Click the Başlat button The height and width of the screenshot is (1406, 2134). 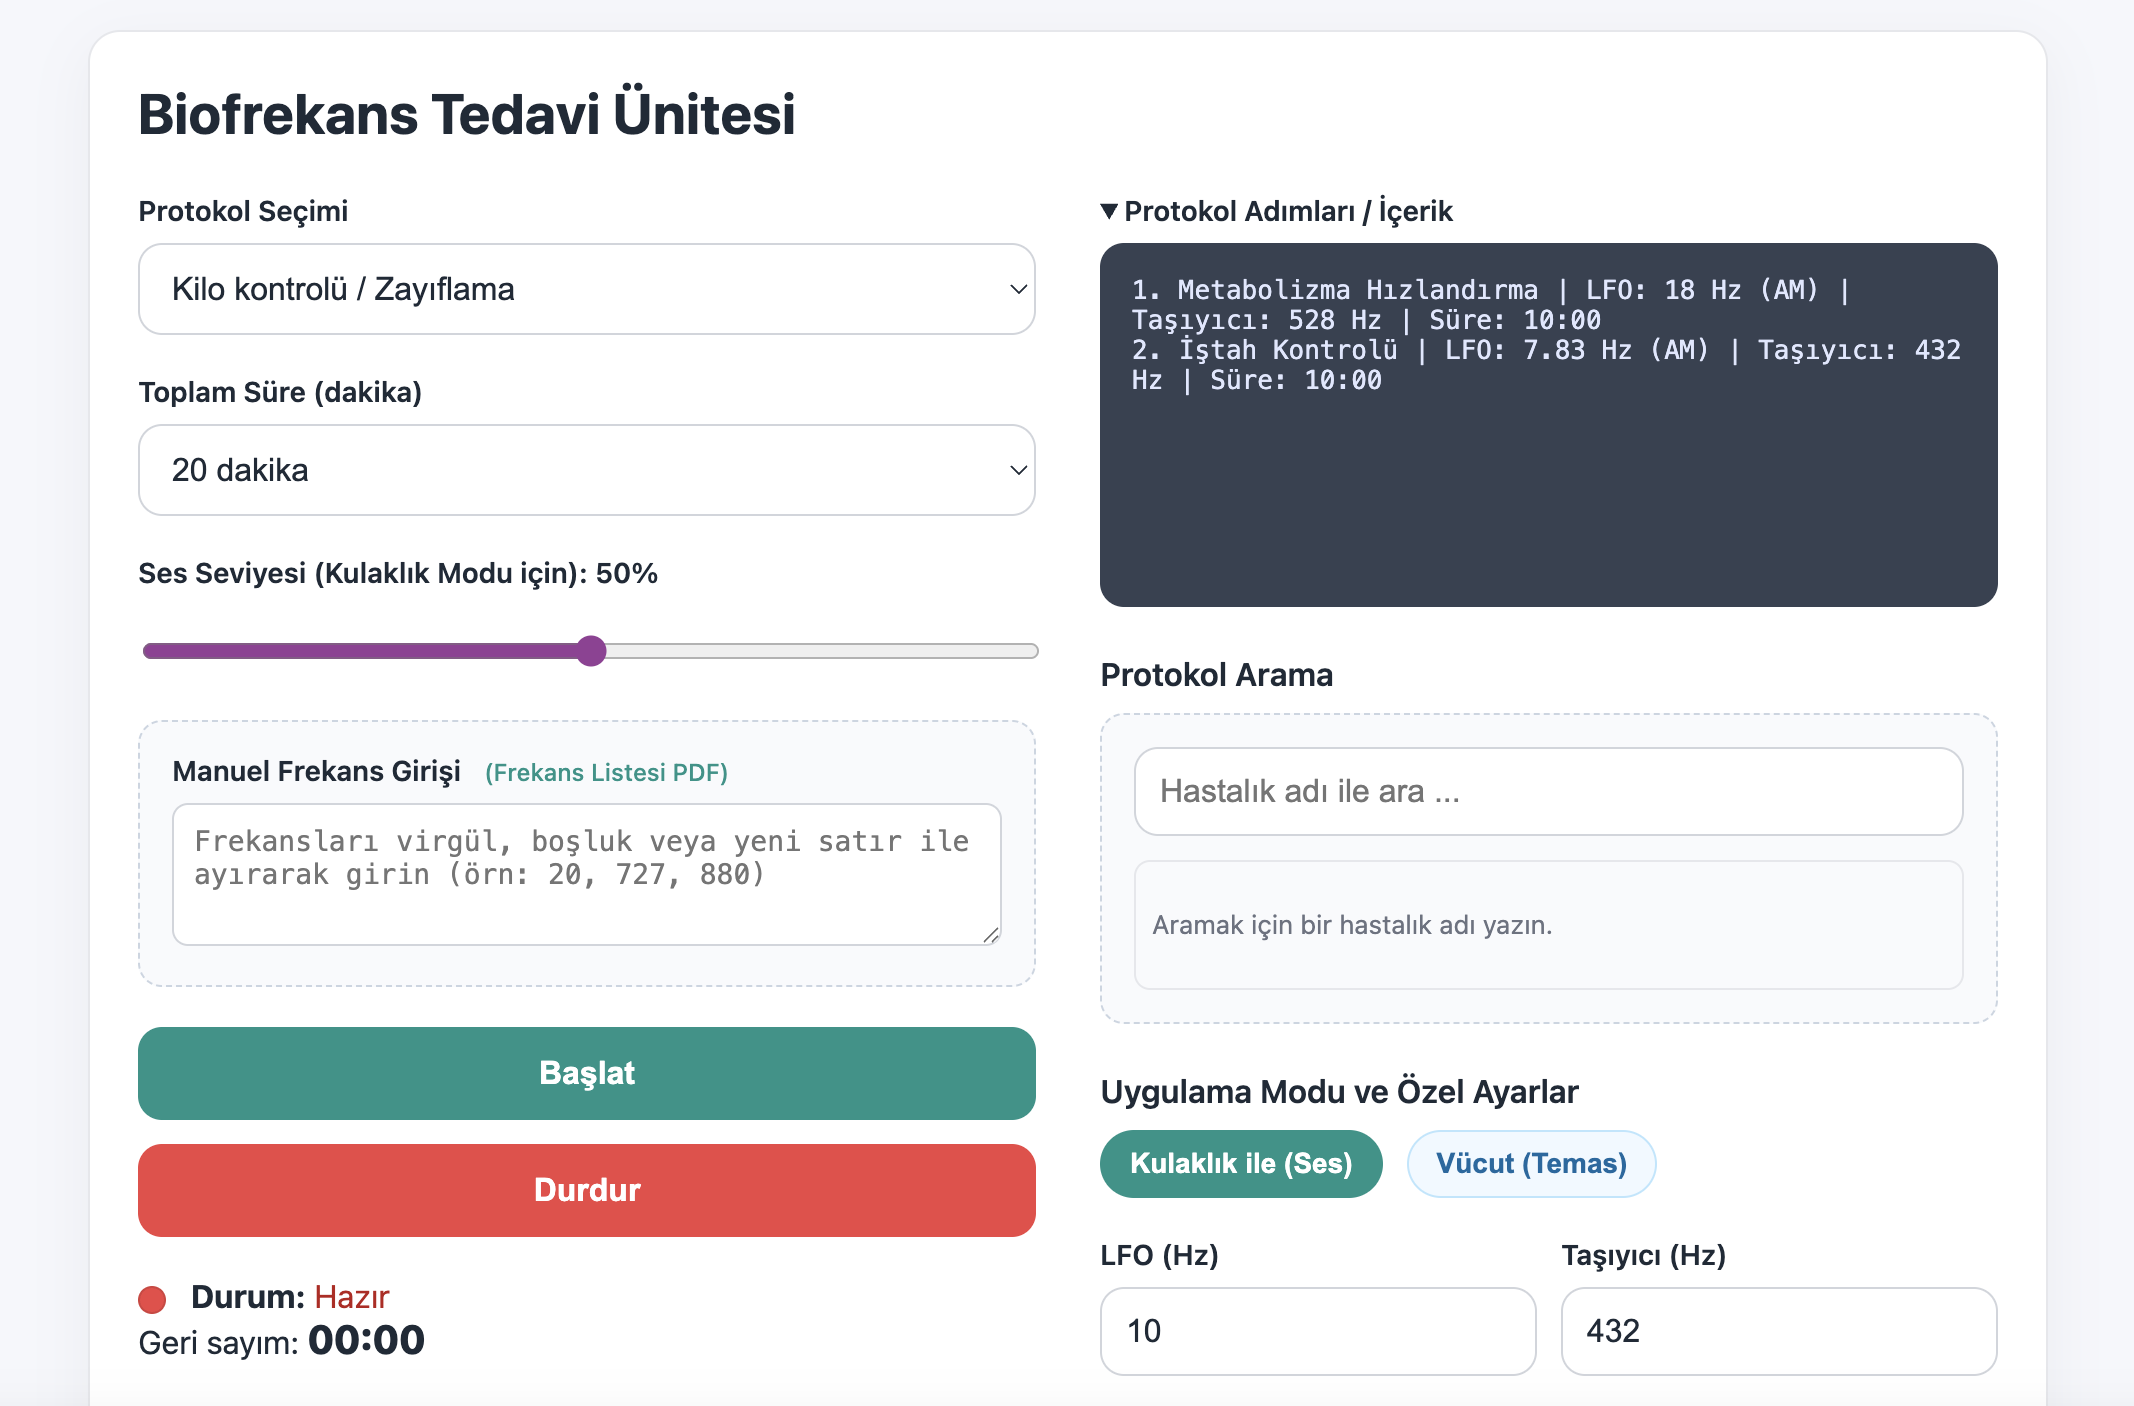pos(586,1073)
